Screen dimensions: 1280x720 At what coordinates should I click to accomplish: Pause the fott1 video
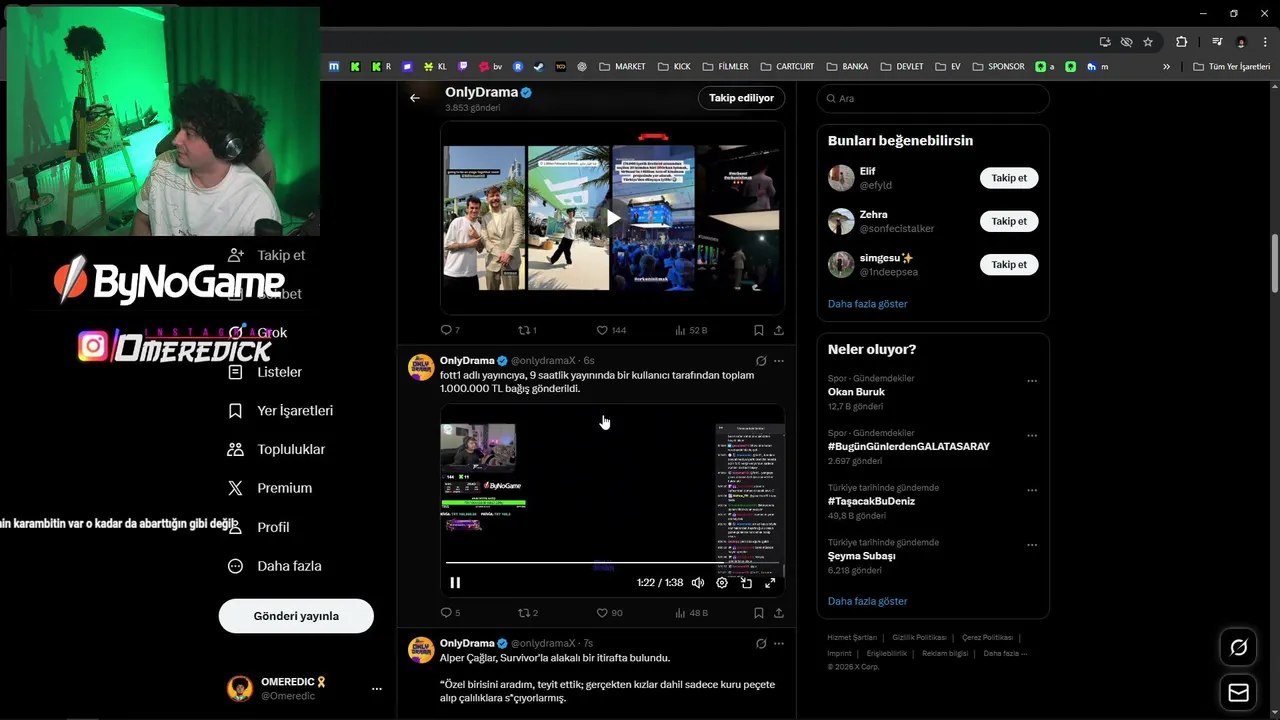coord(455,583)
